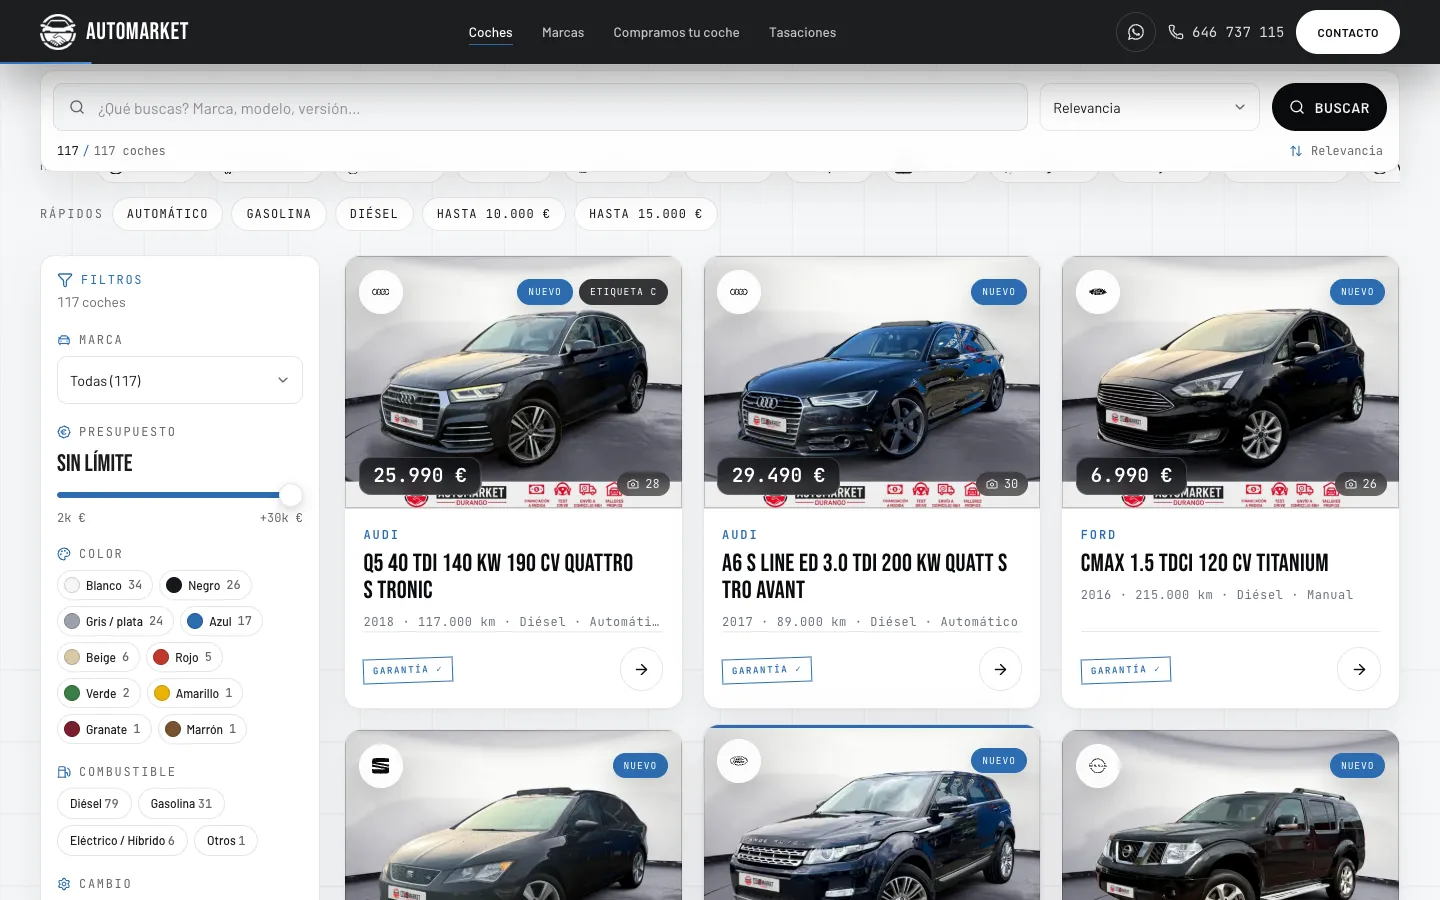Click the Contacto button

[x=1348, y=32]
